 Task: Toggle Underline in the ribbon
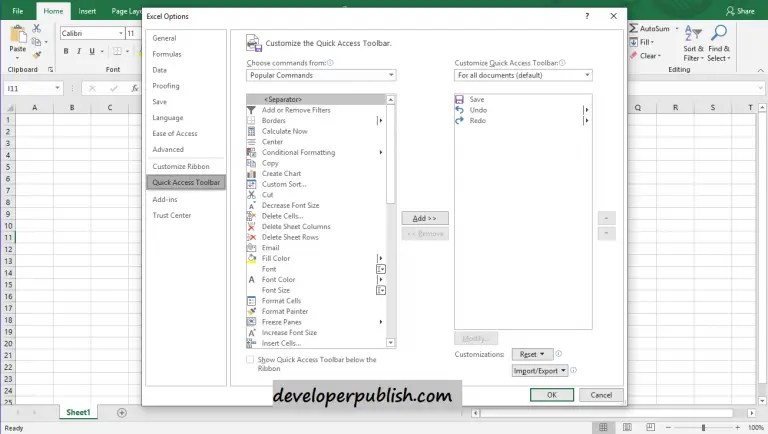tap(92, 51)
